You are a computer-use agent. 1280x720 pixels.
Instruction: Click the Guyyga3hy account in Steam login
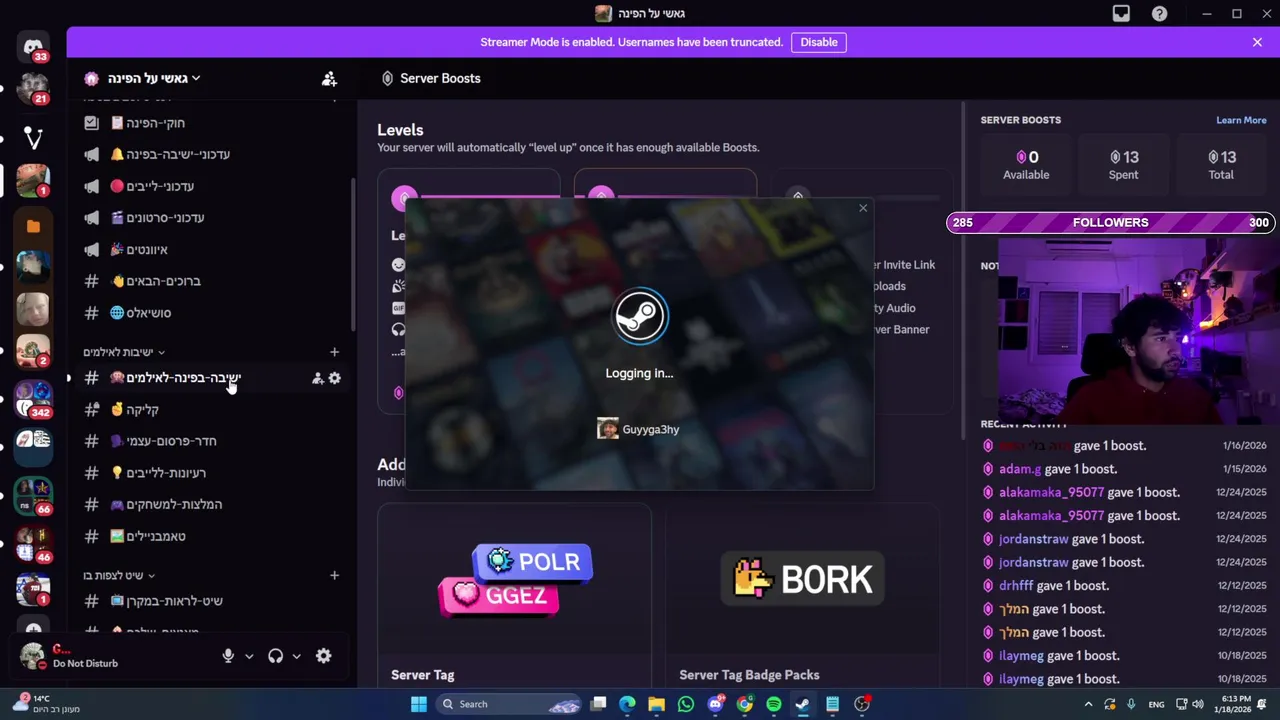638,429
